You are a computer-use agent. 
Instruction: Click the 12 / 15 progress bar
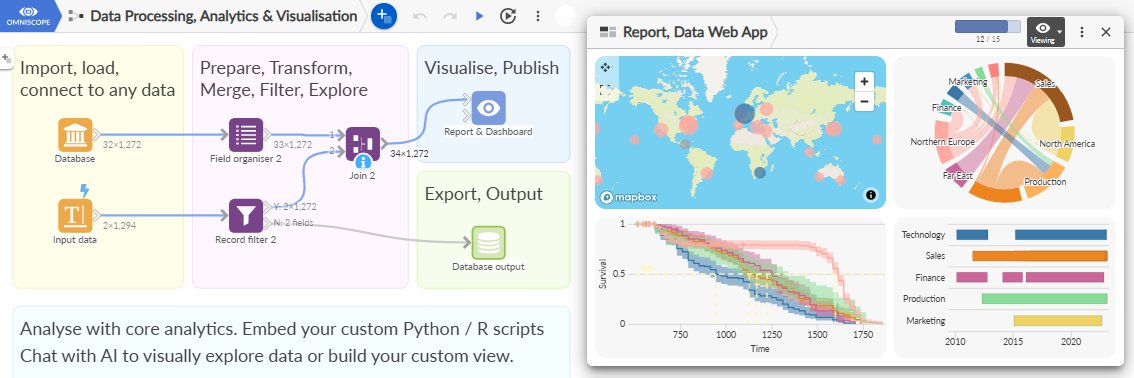[988, 27]
